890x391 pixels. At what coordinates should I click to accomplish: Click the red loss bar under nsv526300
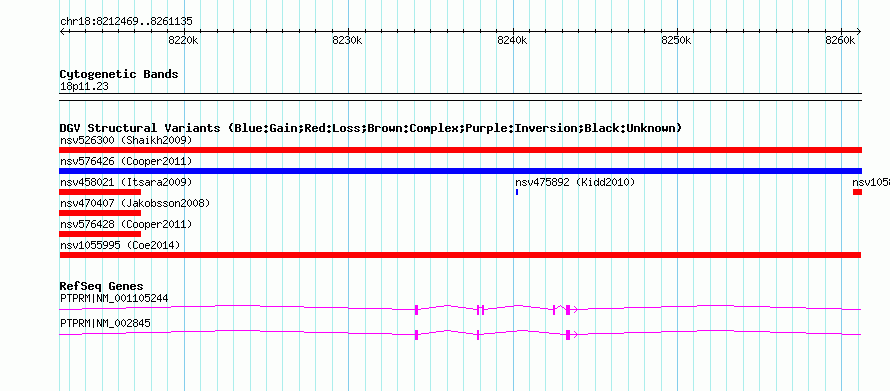460,150
